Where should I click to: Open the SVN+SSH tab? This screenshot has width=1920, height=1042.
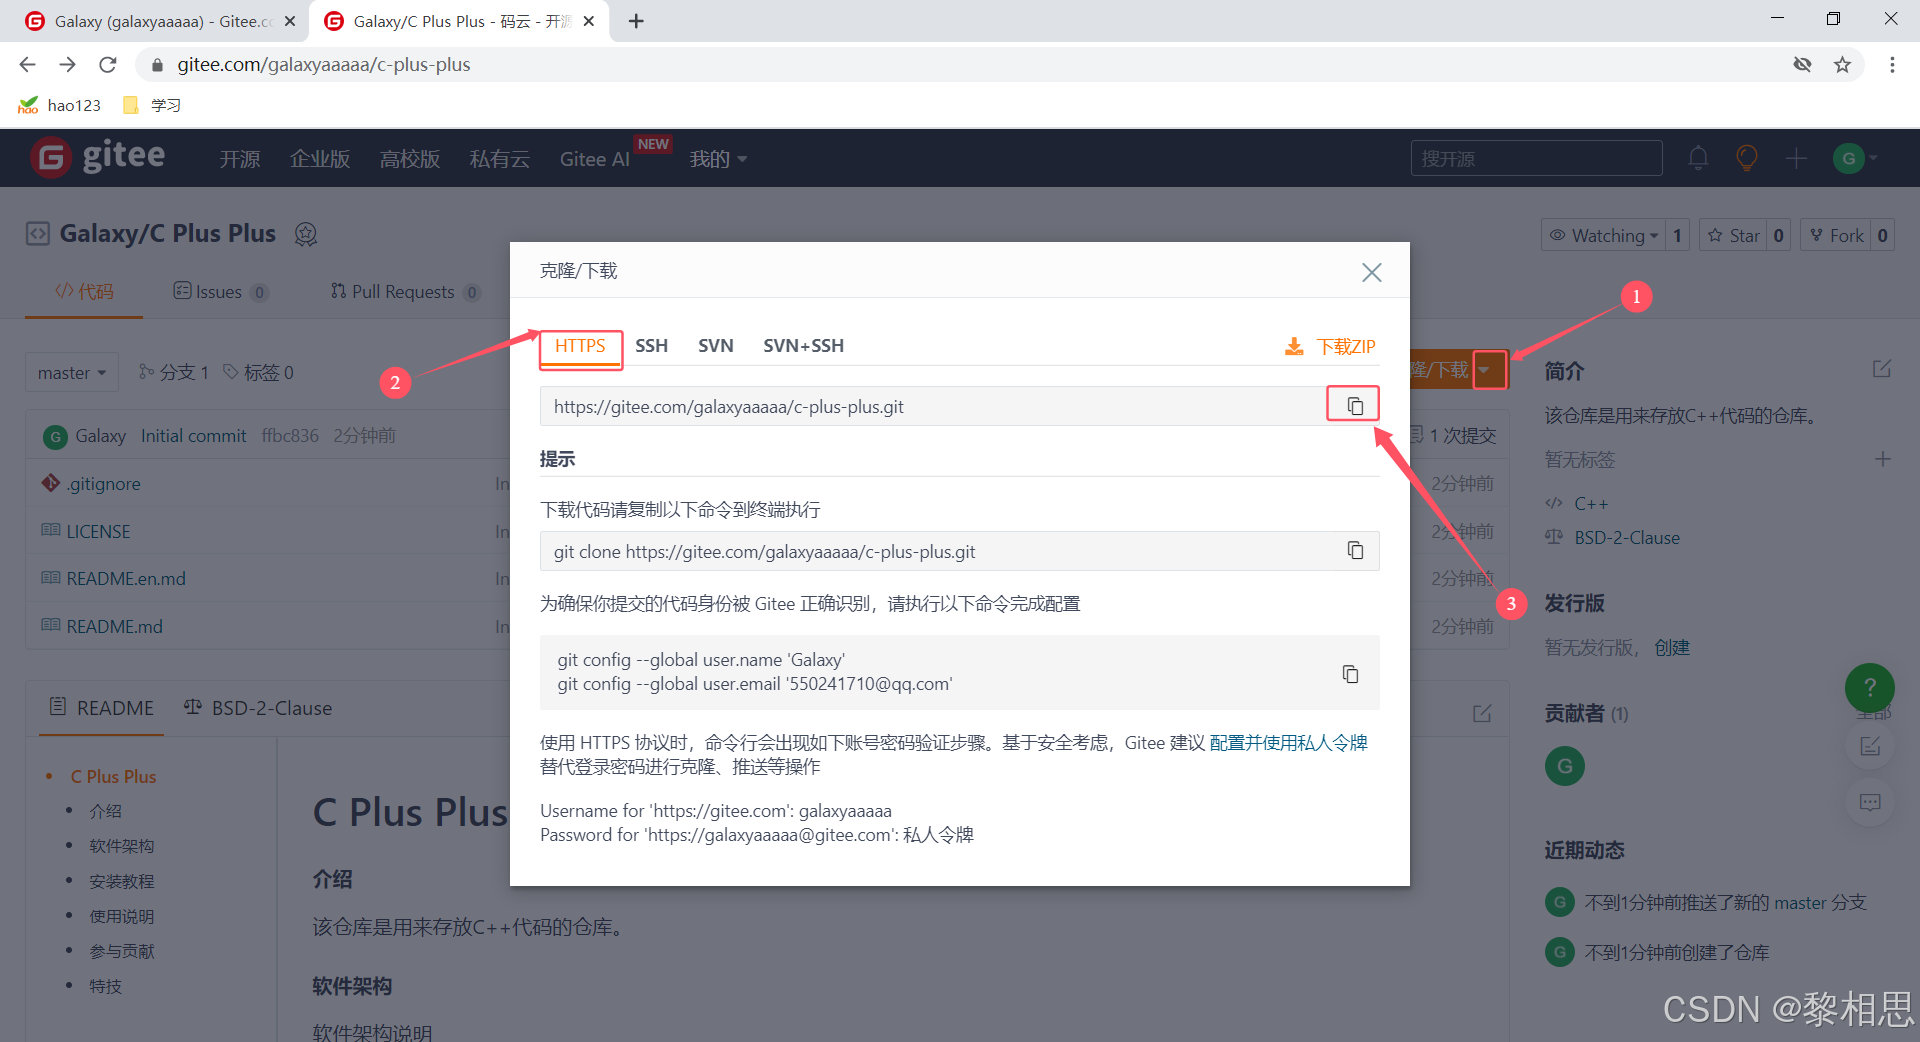[x=803, y=346]
